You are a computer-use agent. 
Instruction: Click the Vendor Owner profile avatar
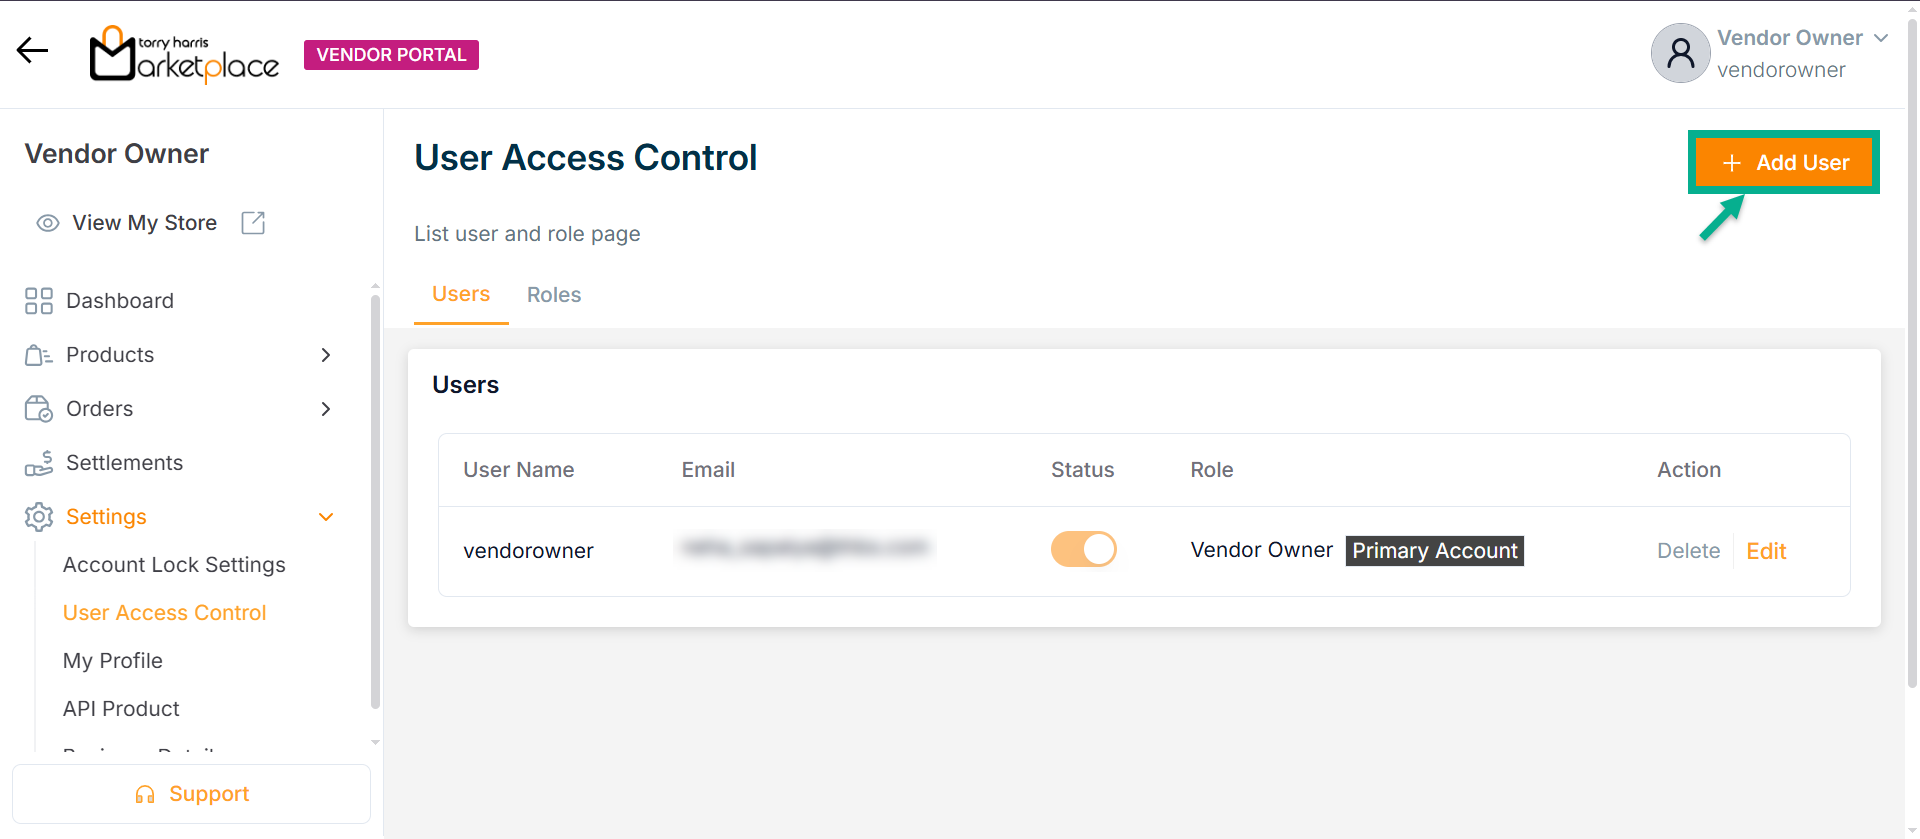tap(1680, 53)
